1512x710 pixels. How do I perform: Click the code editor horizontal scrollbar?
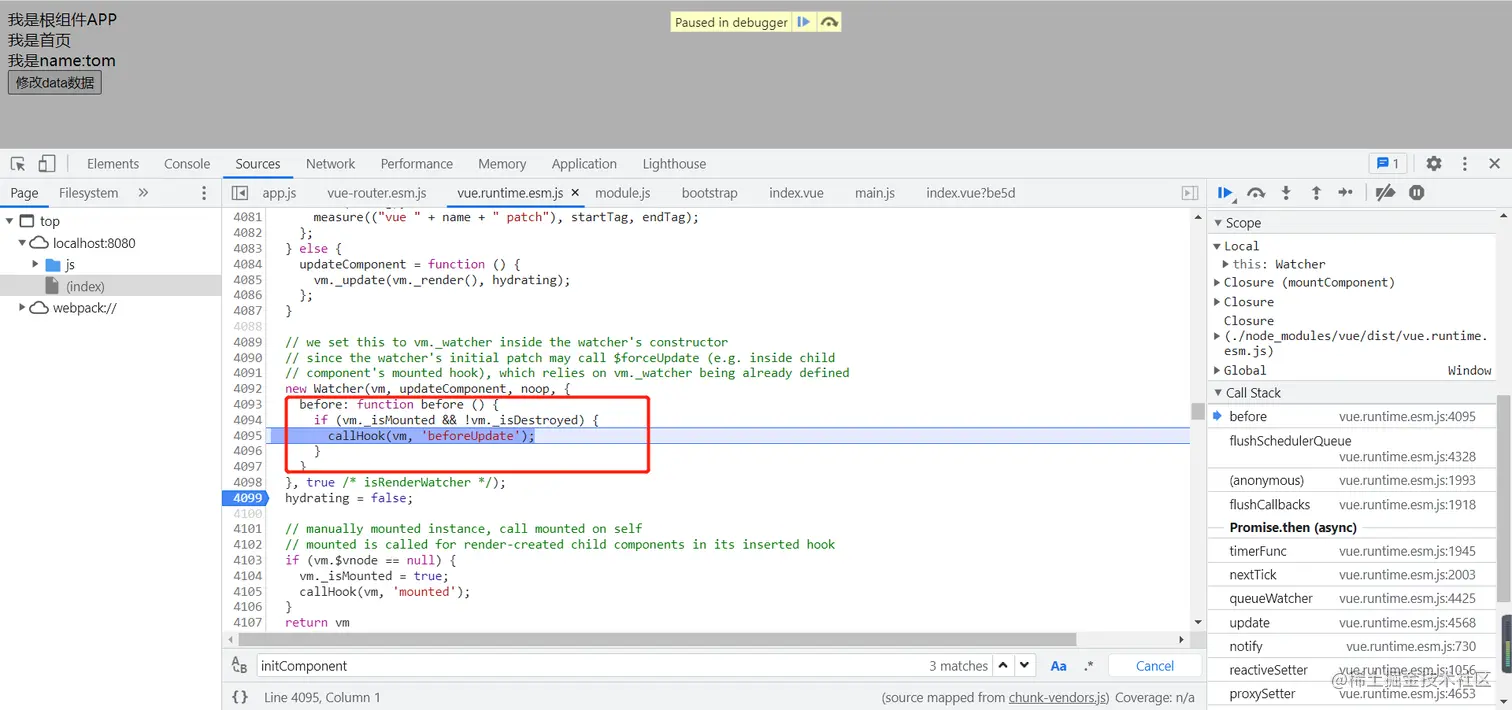tap(658, 639)
